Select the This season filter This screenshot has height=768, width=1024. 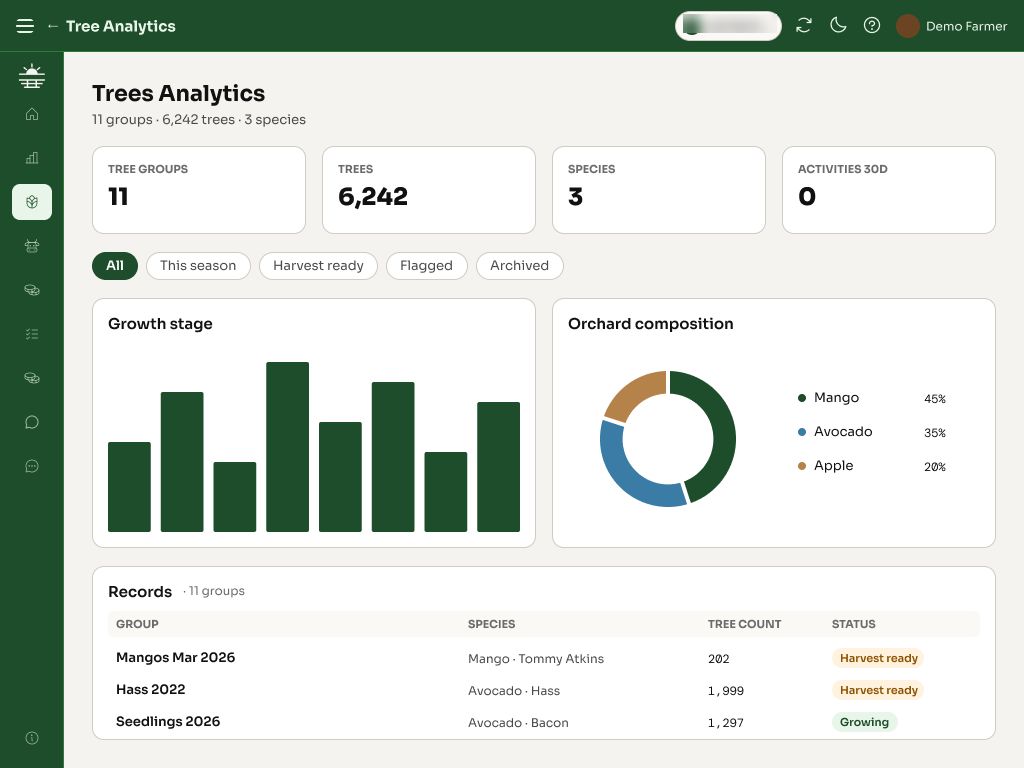point(198,266)
